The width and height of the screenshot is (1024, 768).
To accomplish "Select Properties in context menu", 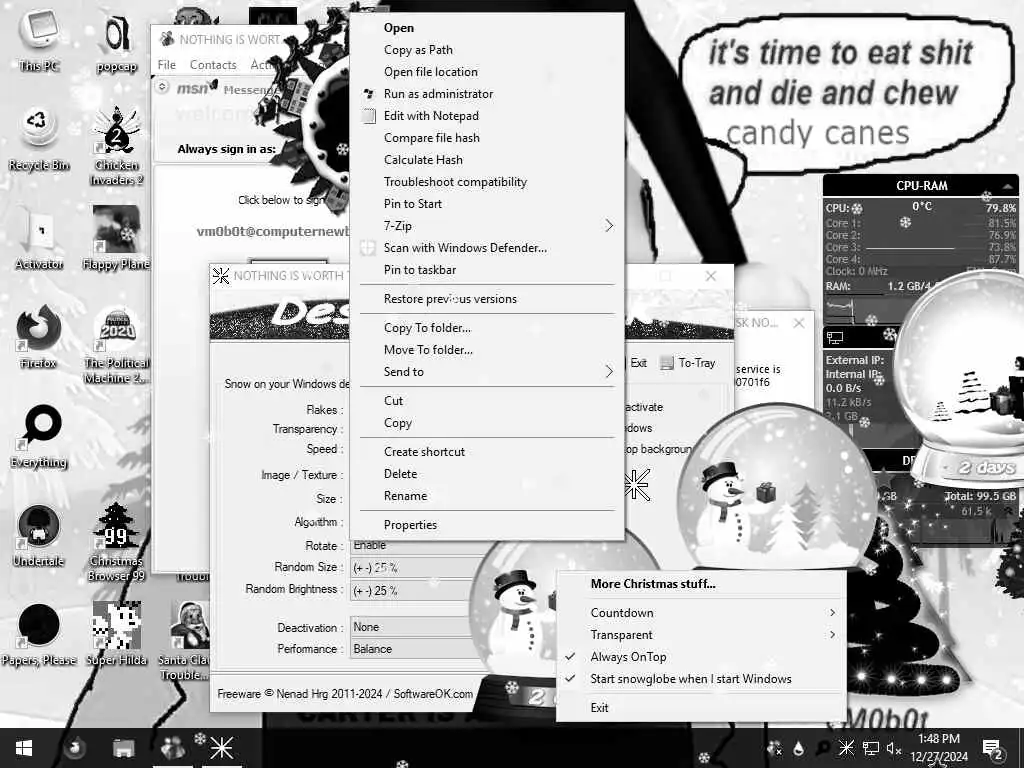I will (487, 525).
